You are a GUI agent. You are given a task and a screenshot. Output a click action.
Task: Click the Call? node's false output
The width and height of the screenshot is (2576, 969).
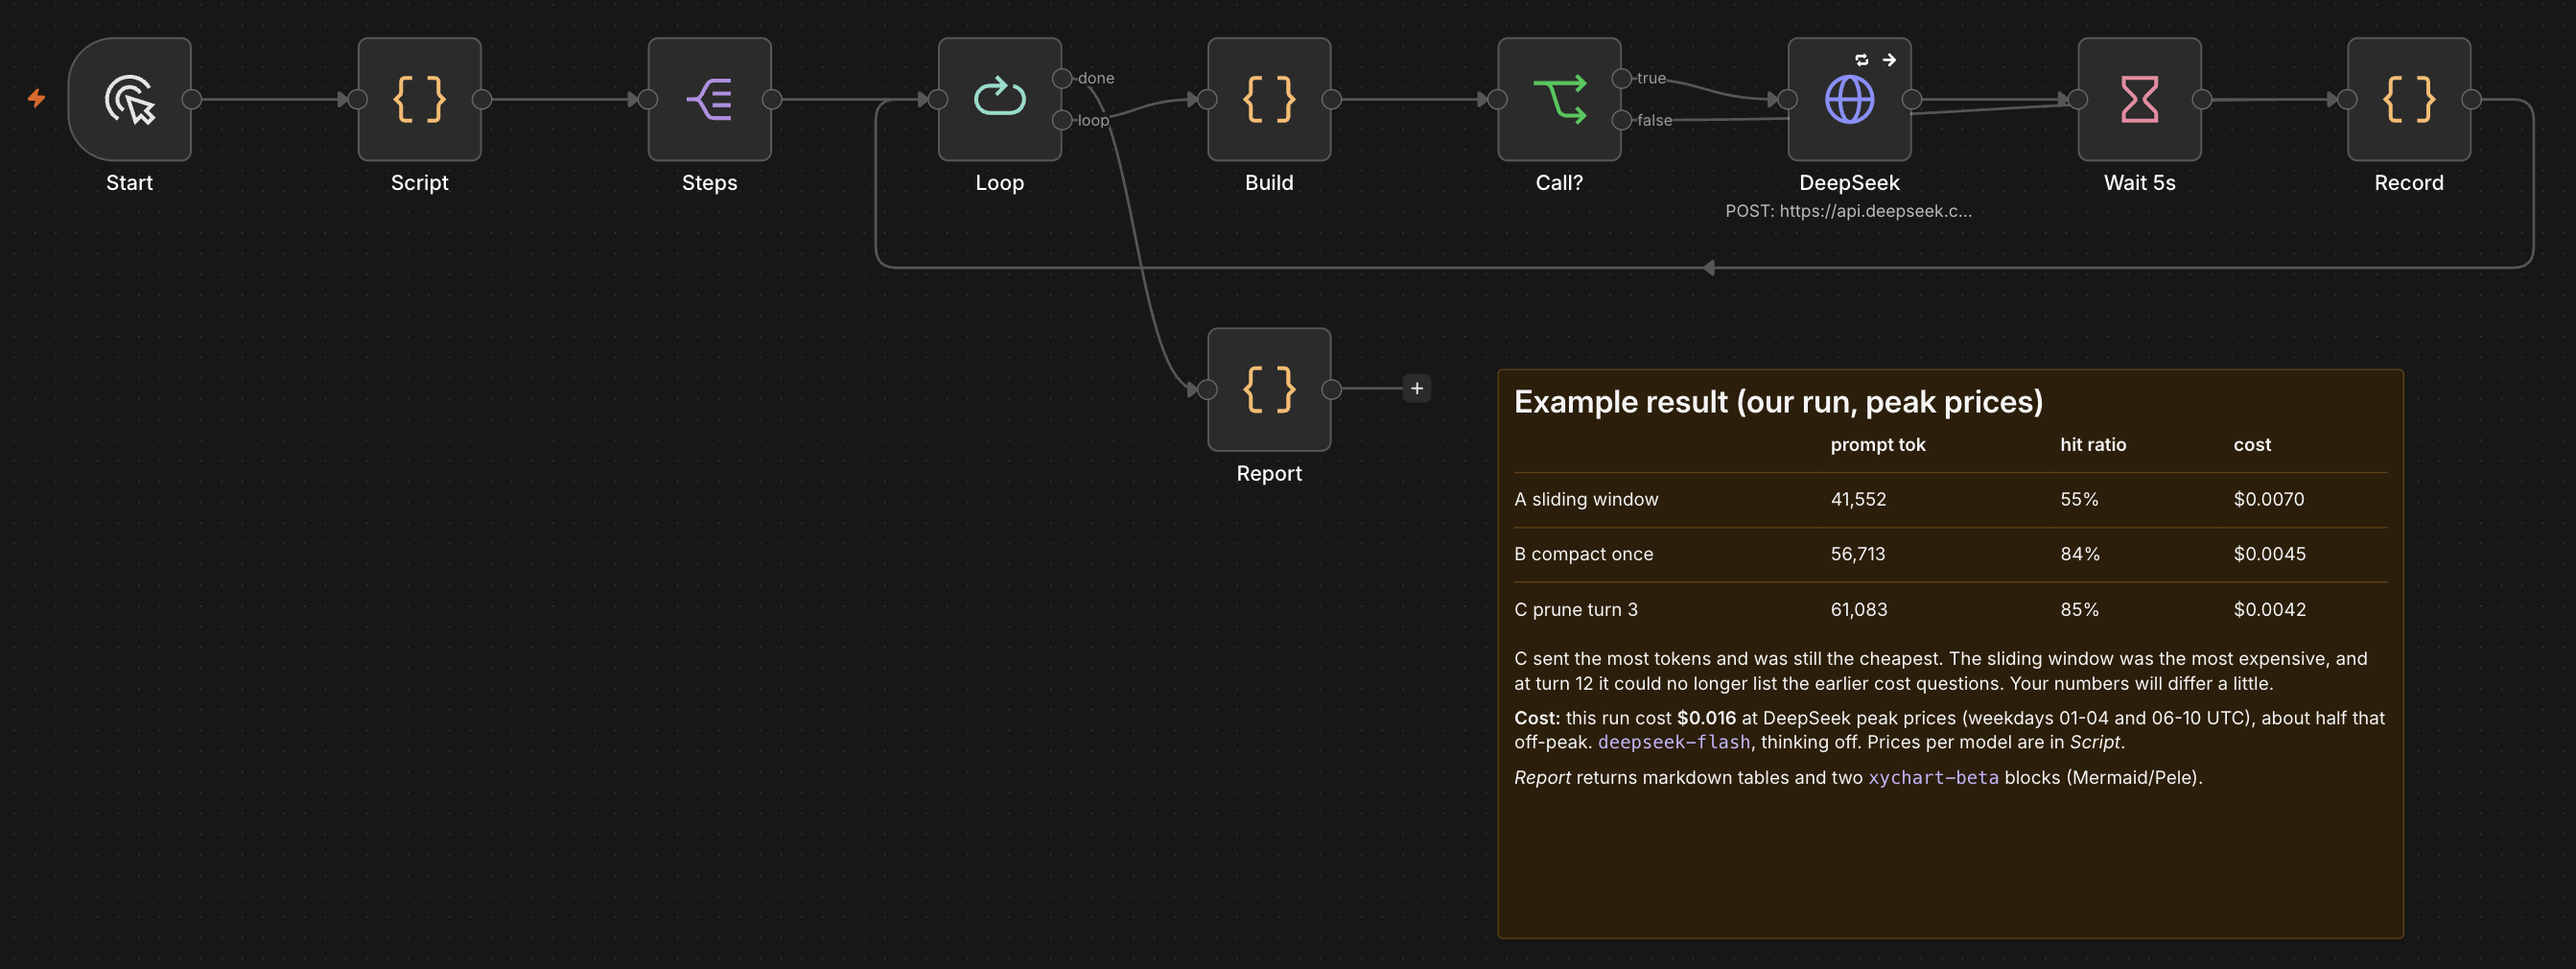pyautogui.click(x=1622, y=120)
